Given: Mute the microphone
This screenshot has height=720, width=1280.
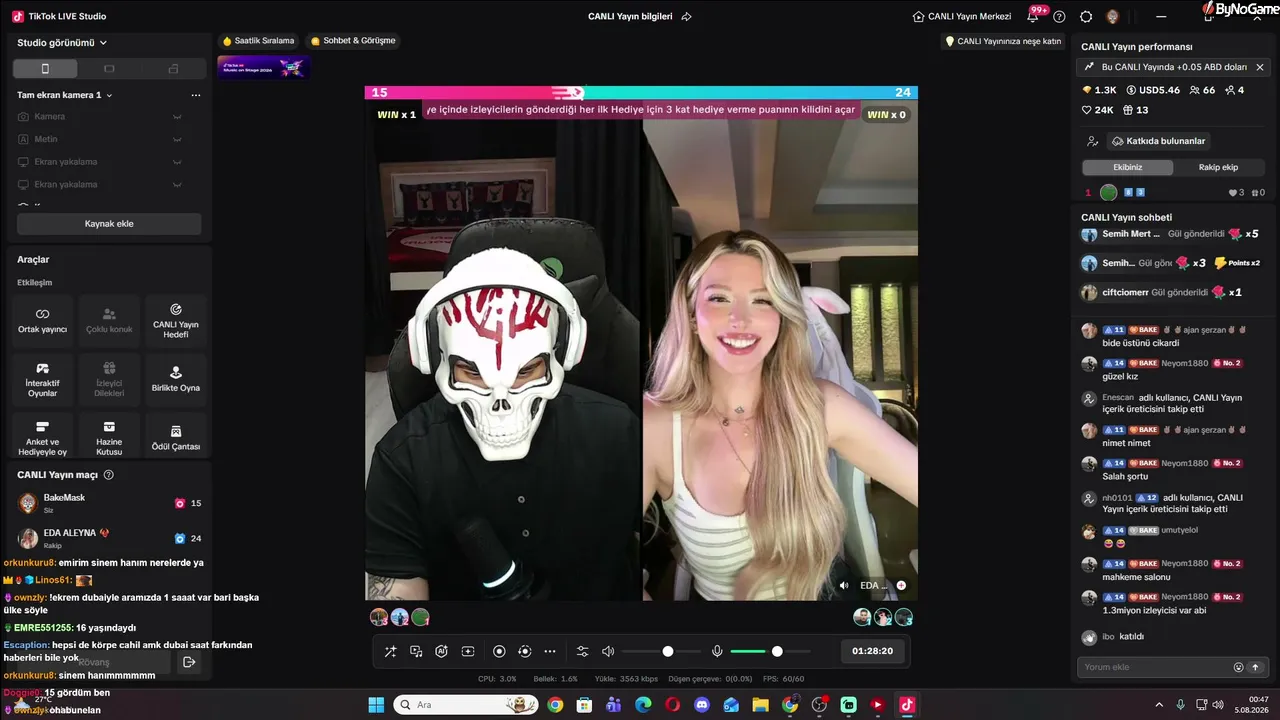Looking at the screenshot, I should [717, 652].
